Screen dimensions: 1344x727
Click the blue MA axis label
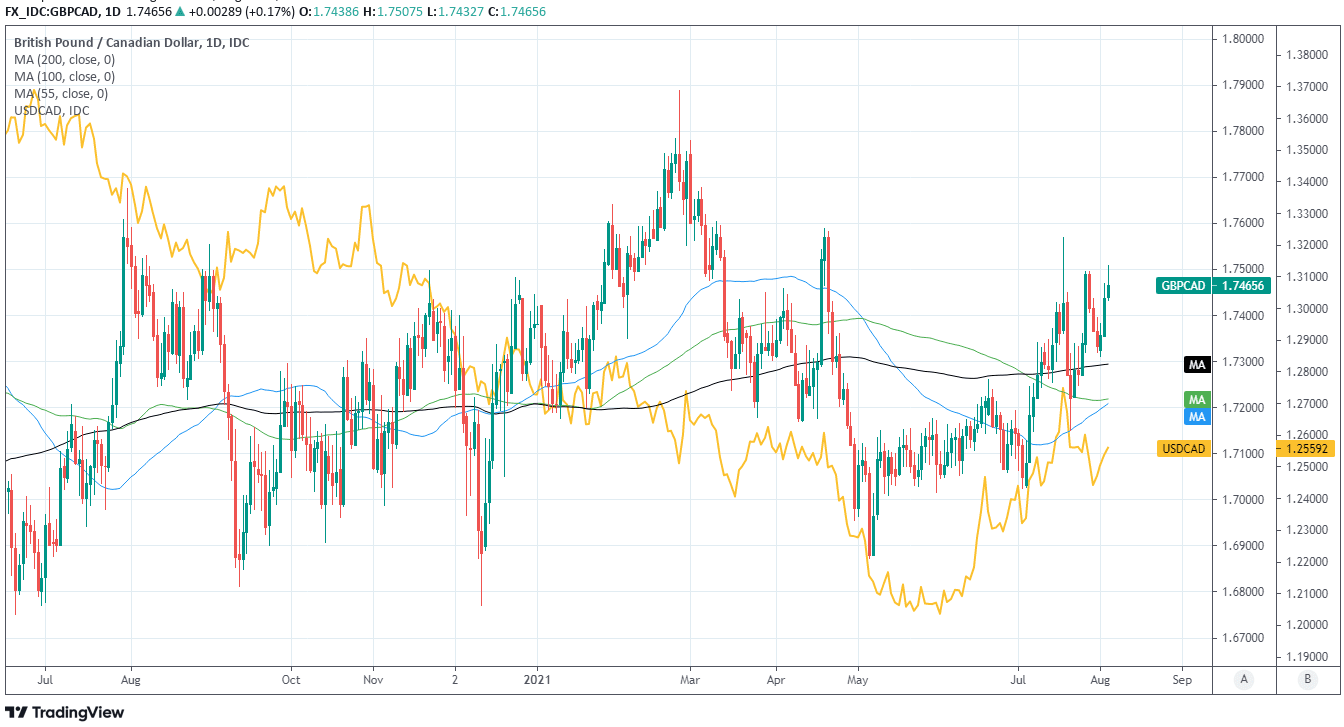(1197, 415)
